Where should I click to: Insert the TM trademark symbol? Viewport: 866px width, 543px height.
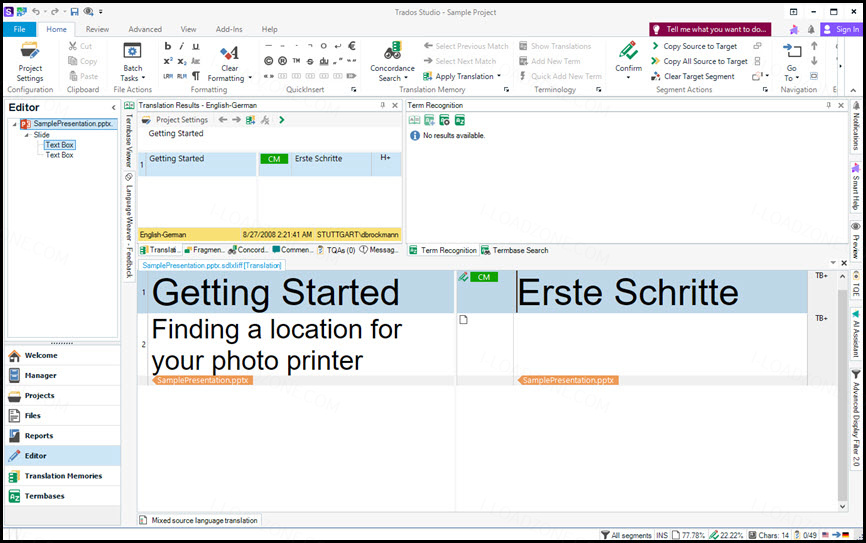click(x=296, y=61)
